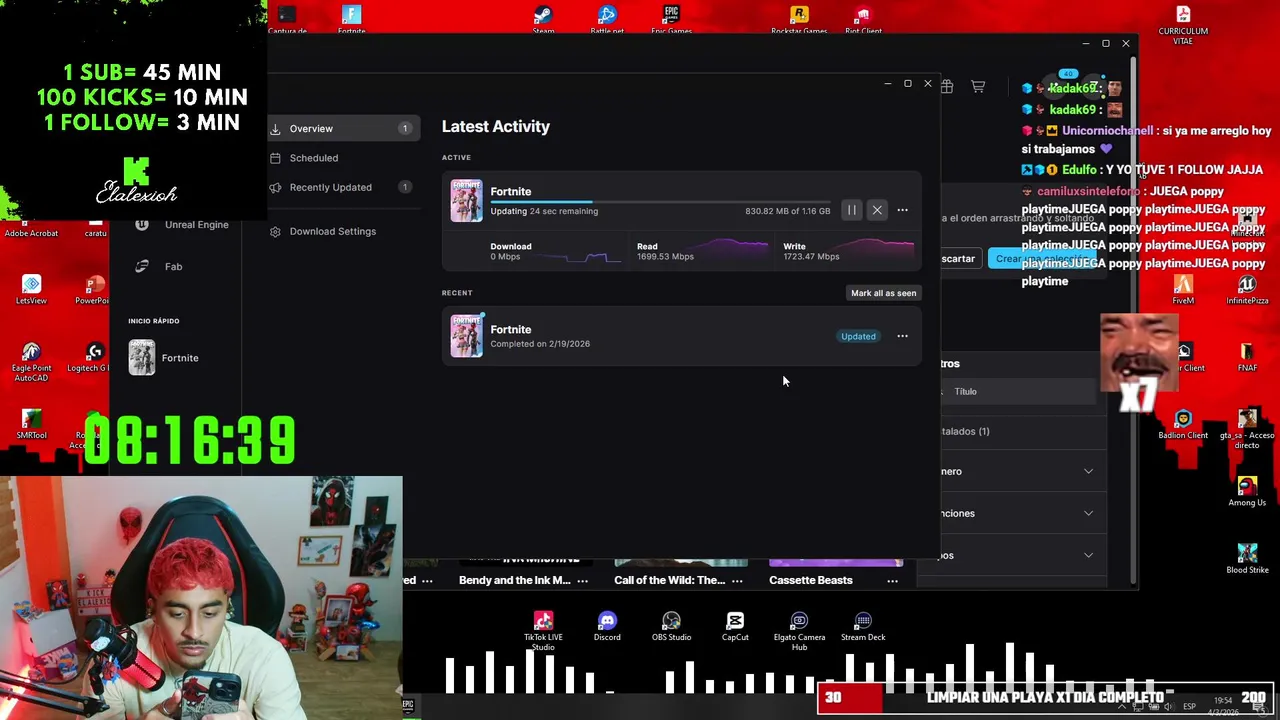The image size is (1280, 720).
Task: Open the shopping cart in Epic launcher
Action: click(x=978, y=87)
